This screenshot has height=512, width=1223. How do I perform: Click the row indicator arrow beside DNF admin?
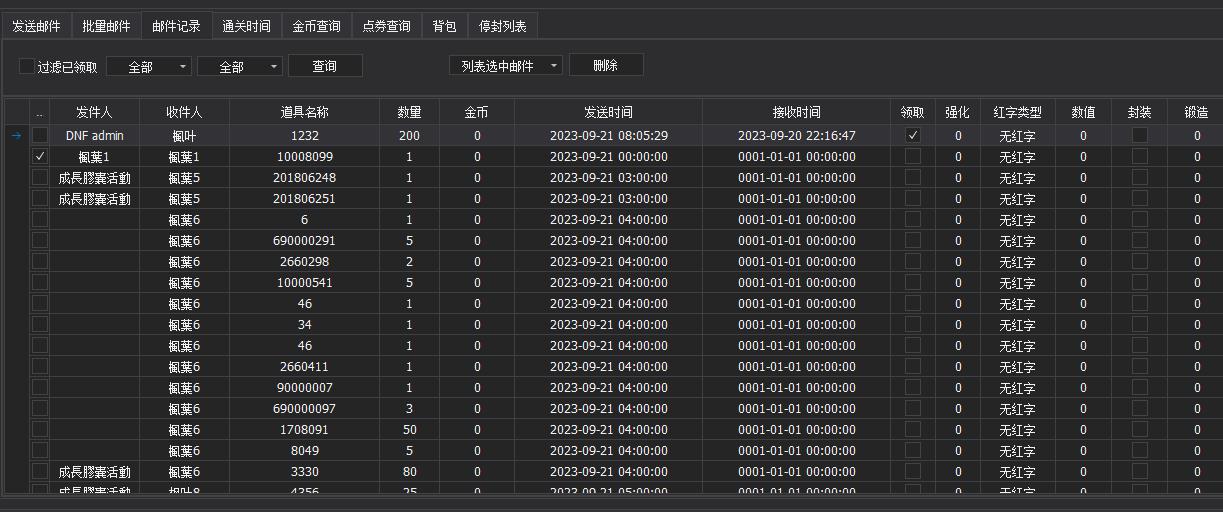[15, 136]
